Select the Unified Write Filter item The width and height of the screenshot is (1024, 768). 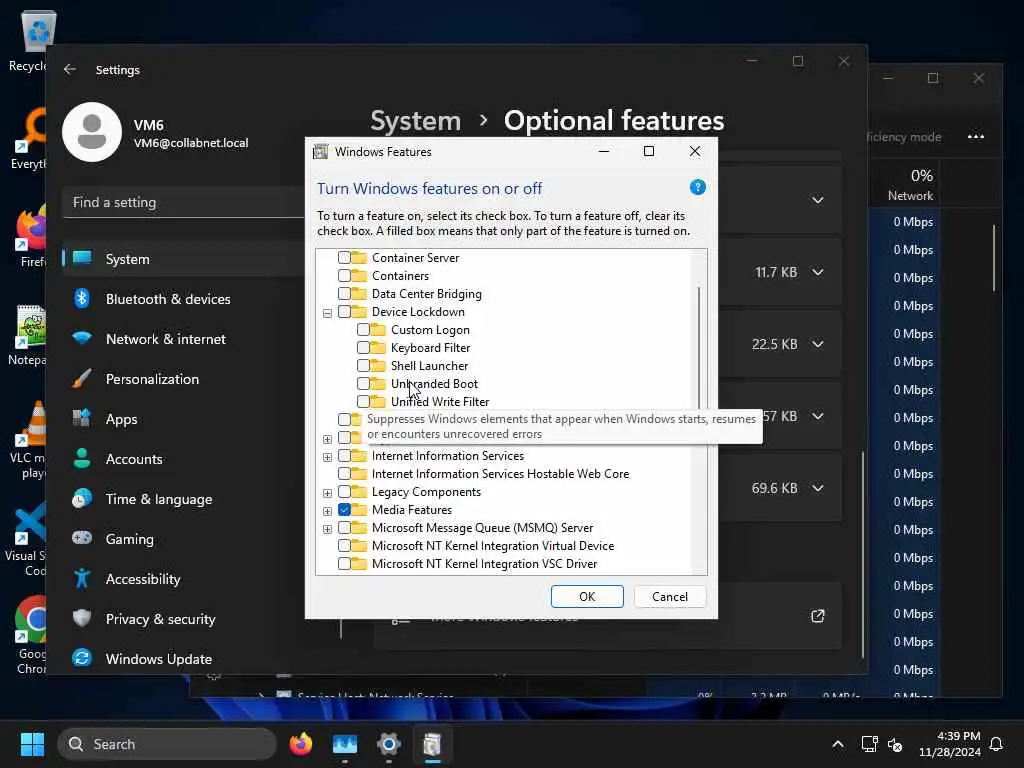coord(440,402)
